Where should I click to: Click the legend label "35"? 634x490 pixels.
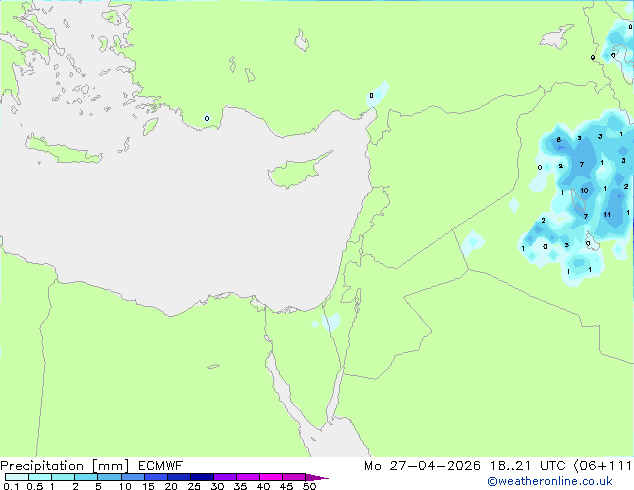(x=240, y=486)
